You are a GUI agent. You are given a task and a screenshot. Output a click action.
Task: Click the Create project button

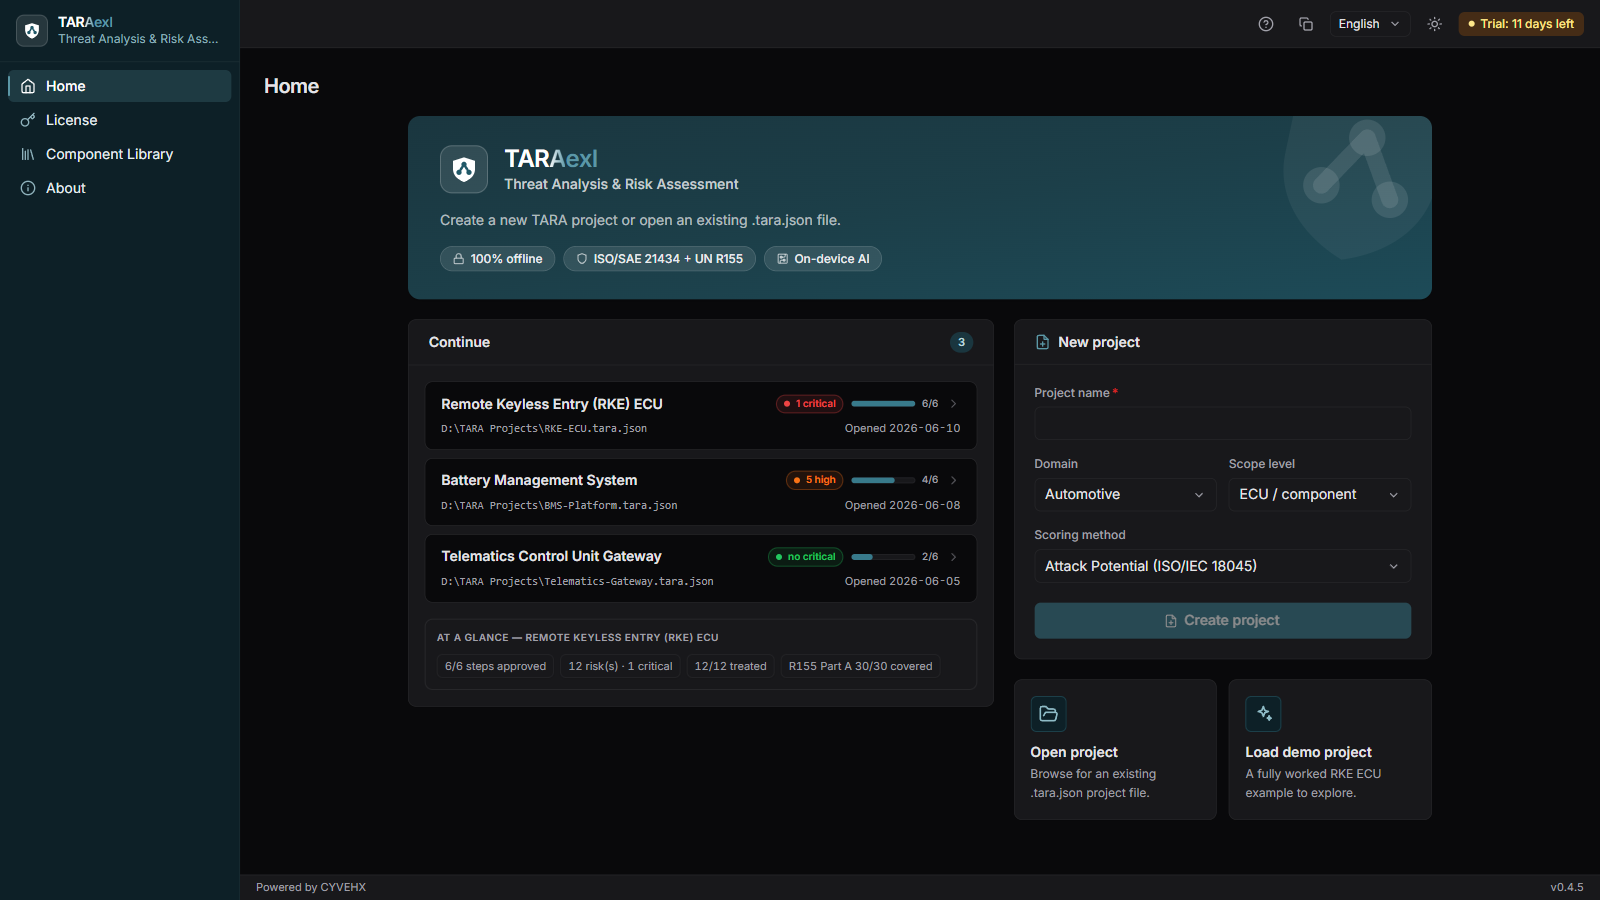coord(1222,621)
